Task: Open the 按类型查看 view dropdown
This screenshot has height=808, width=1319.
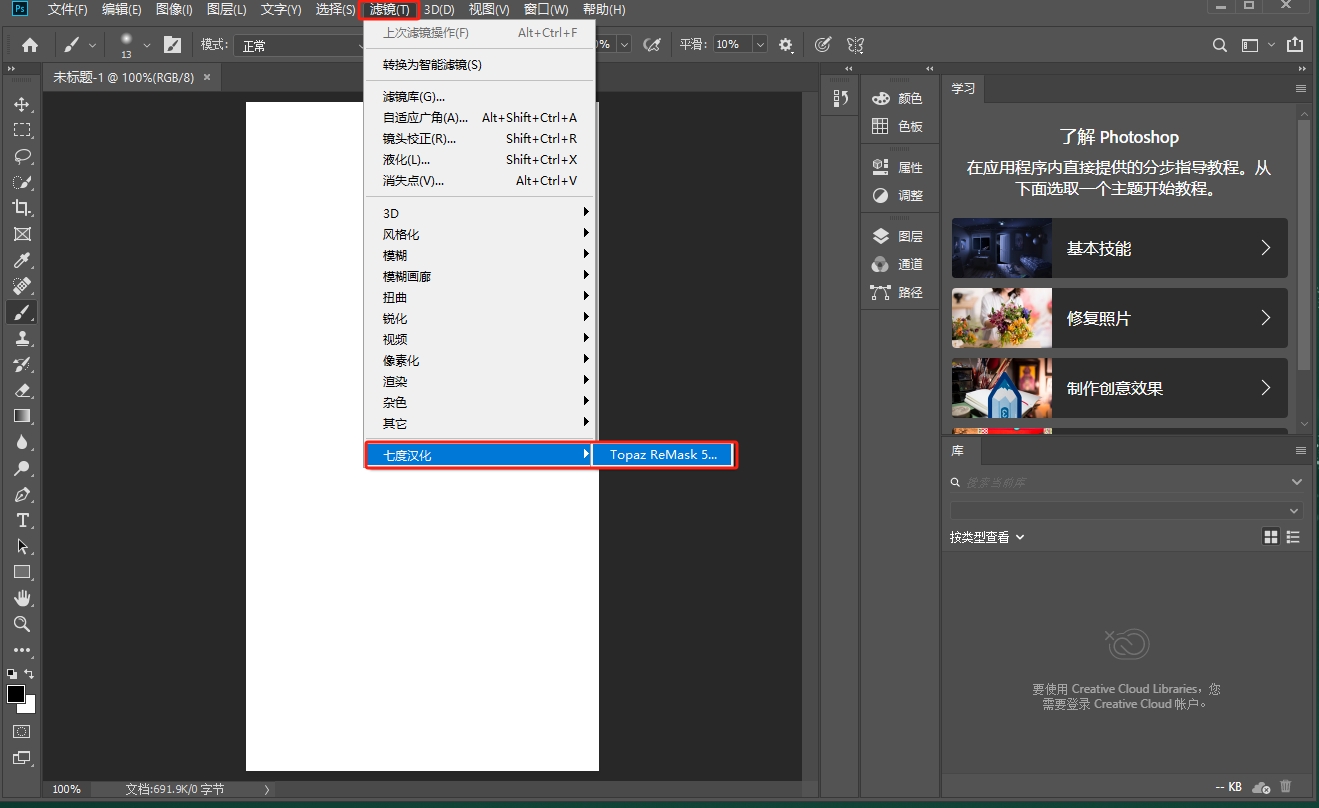Action: coord(987,537)
